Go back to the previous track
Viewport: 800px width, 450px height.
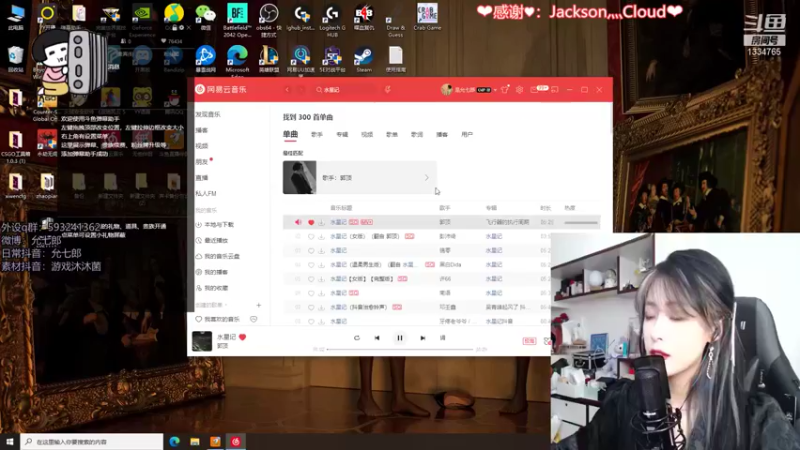pos(377,338)
